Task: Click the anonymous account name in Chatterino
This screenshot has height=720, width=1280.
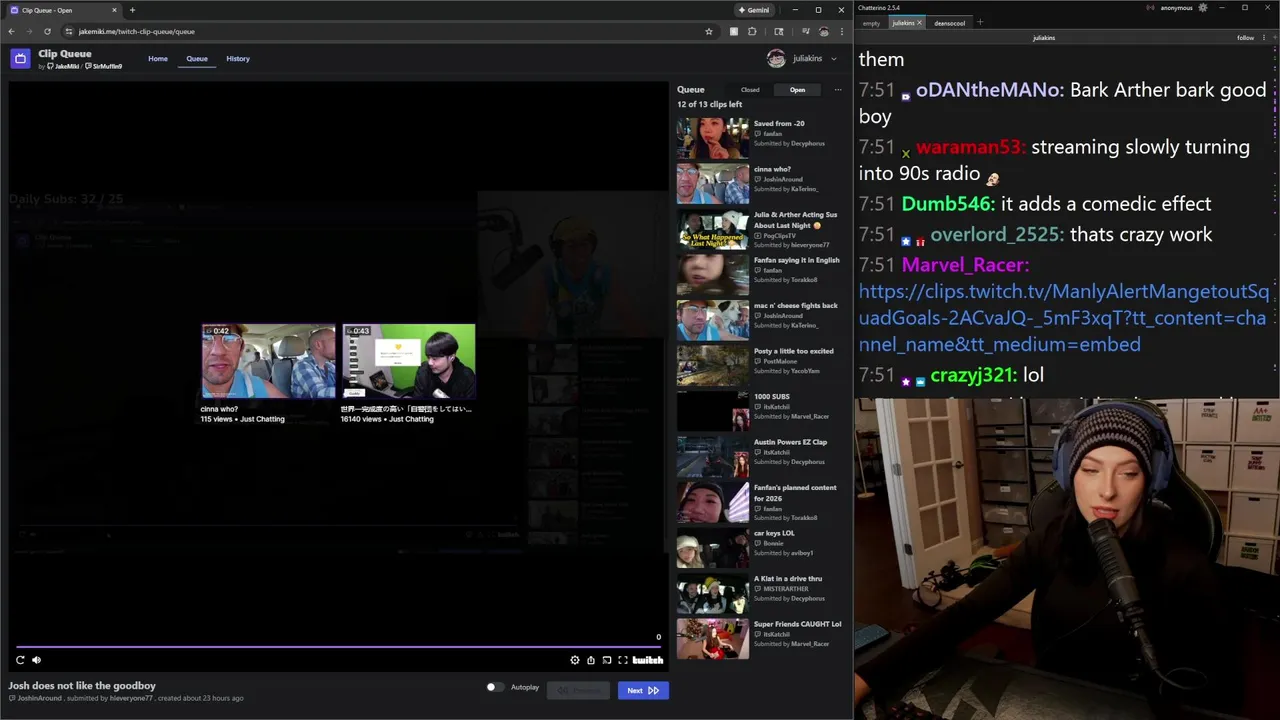Action: [1177, 8]
